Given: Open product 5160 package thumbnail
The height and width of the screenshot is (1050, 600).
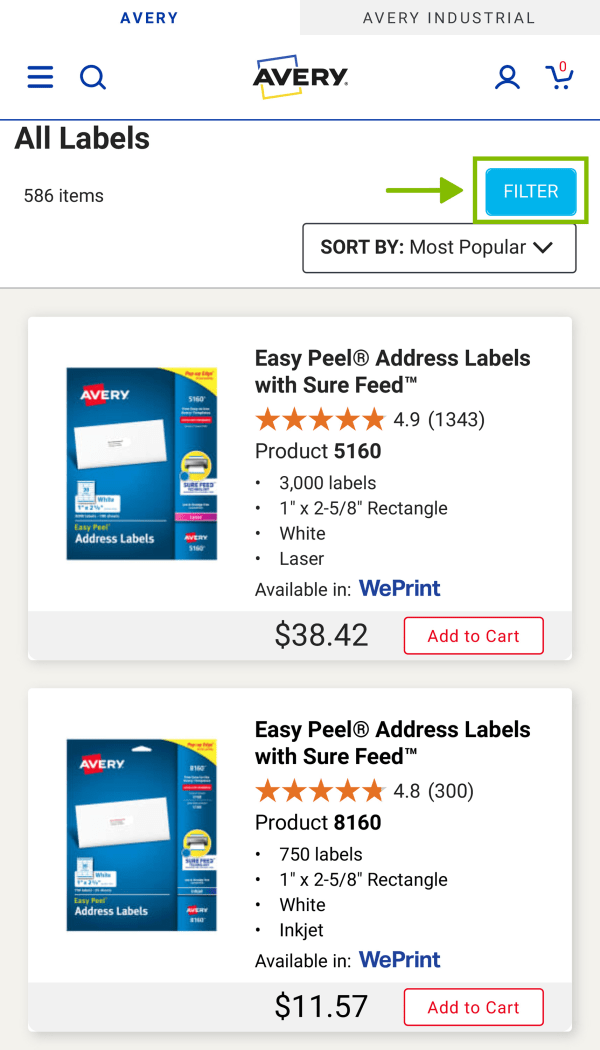Looking at the screenshot, I should click(141, 463).
